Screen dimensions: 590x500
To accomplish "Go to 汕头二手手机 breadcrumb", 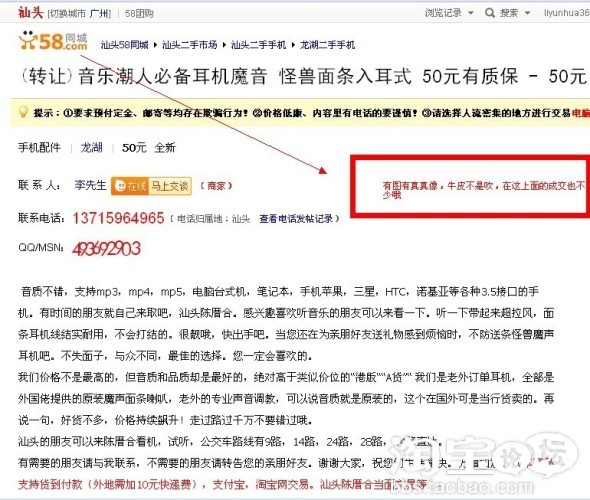I will 259,45.
